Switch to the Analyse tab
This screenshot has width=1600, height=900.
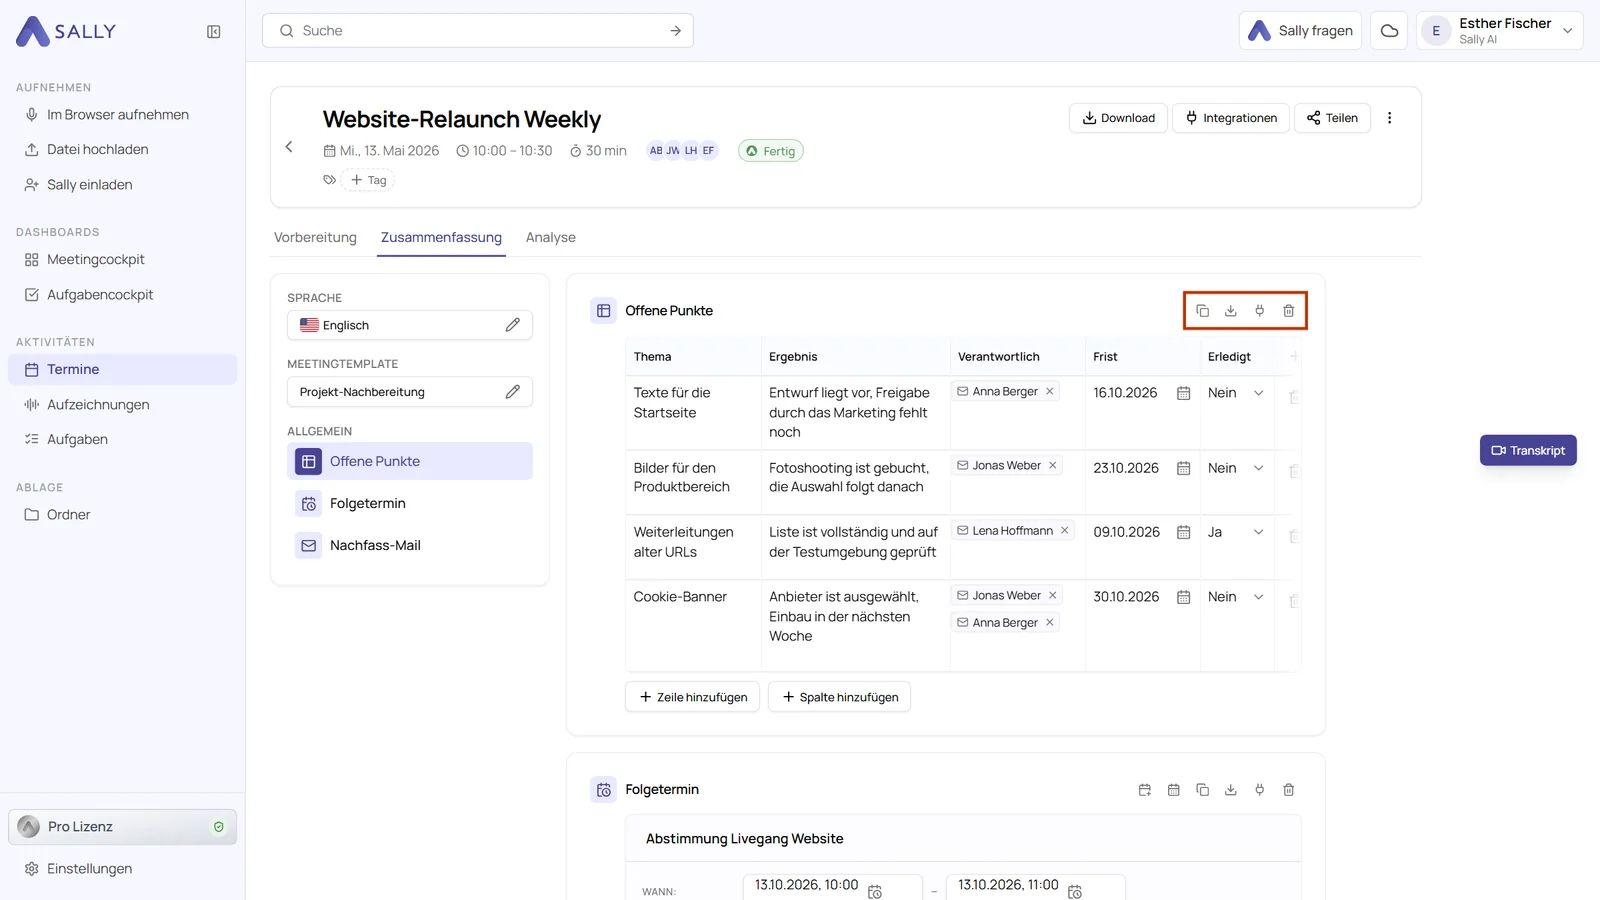[x=551, y=238]
